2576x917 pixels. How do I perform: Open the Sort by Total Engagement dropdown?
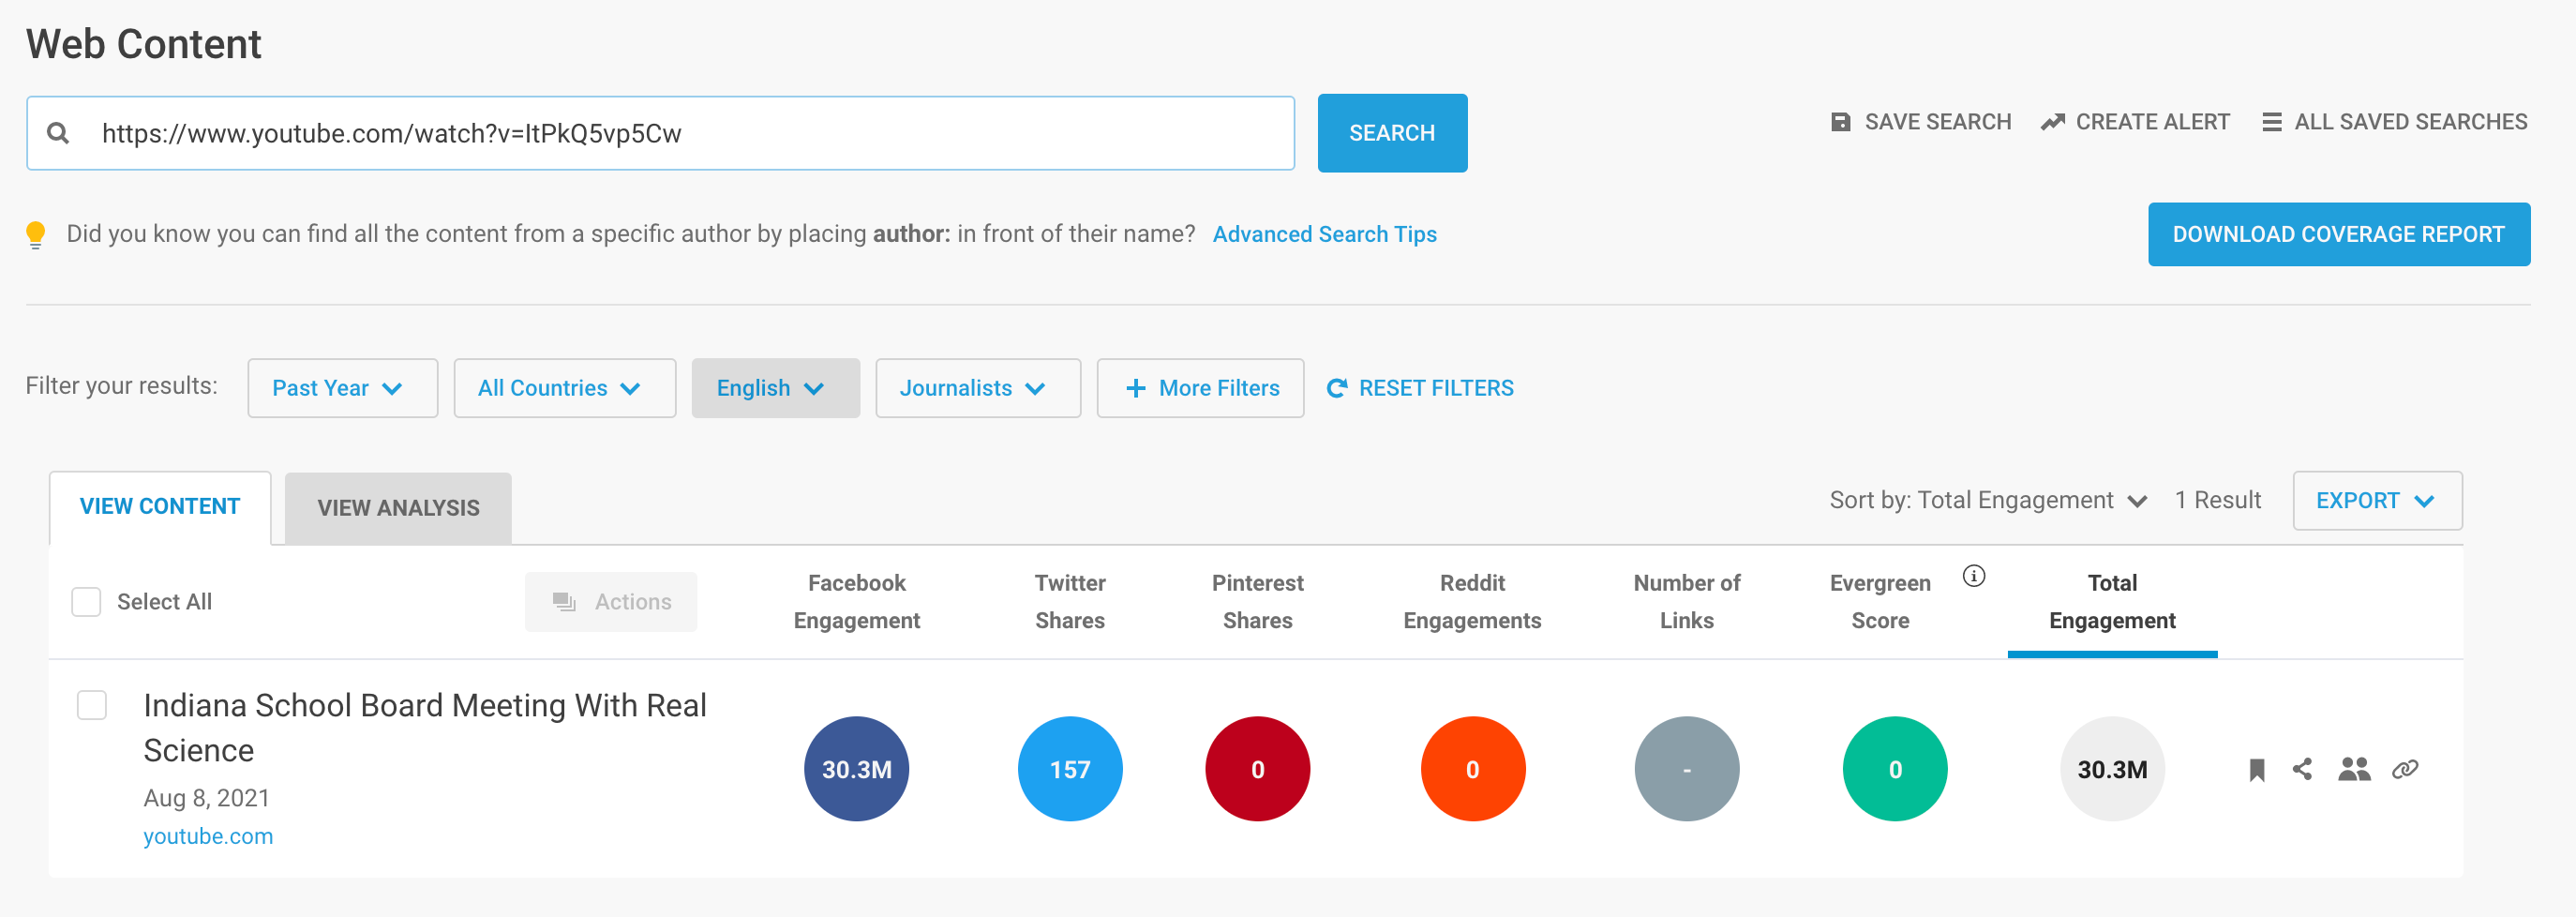click(x=2030, y=500)
